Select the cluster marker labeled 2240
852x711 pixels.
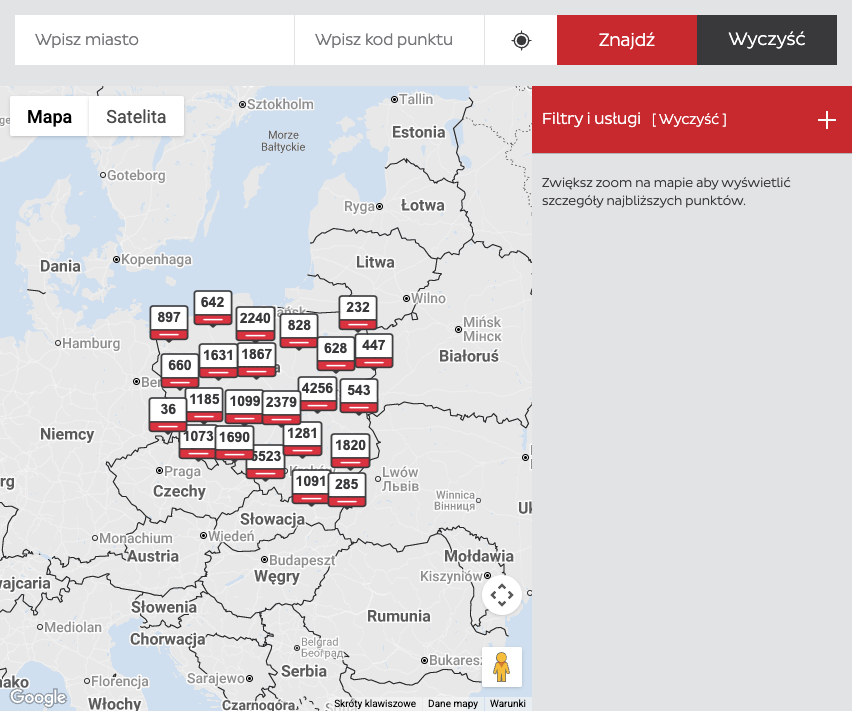point(255,321)
